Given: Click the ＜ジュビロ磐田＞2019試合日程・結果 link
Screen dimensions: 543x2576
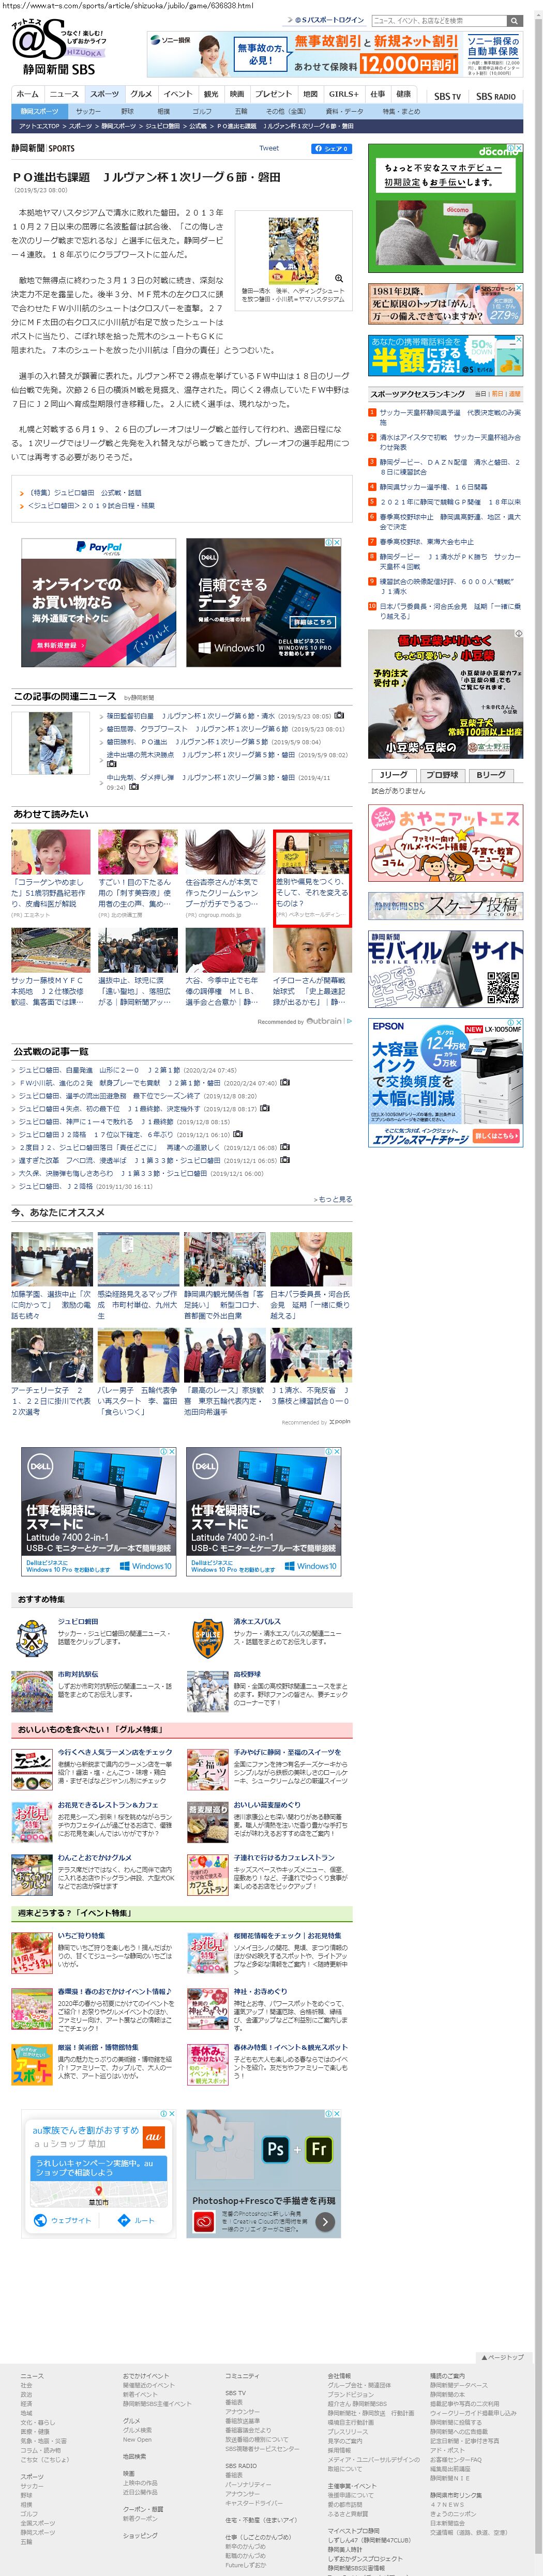Looking at the screenshot, I should click(91, 506).
